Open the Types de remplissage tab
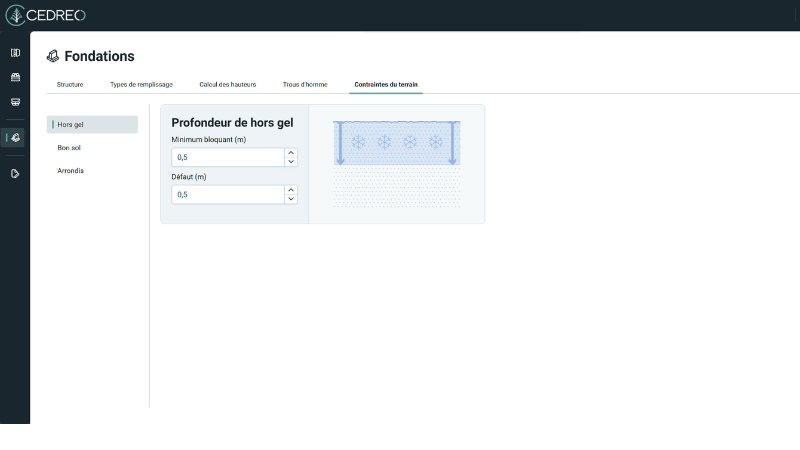The height and width of the screenshot is (450, 800). (141, 85)
